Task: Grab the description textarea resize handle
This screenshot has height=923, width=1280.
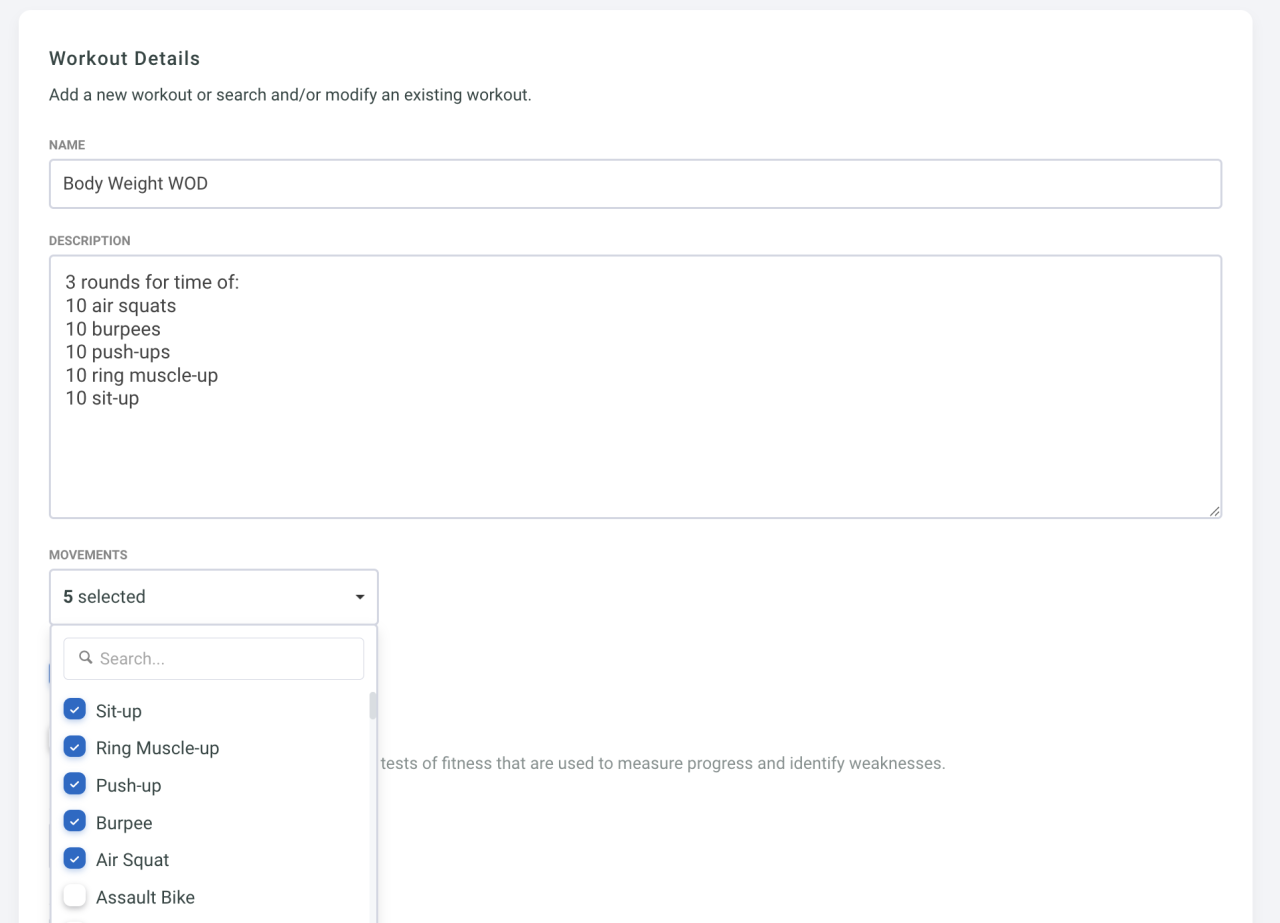Action: coord(1214,511)
